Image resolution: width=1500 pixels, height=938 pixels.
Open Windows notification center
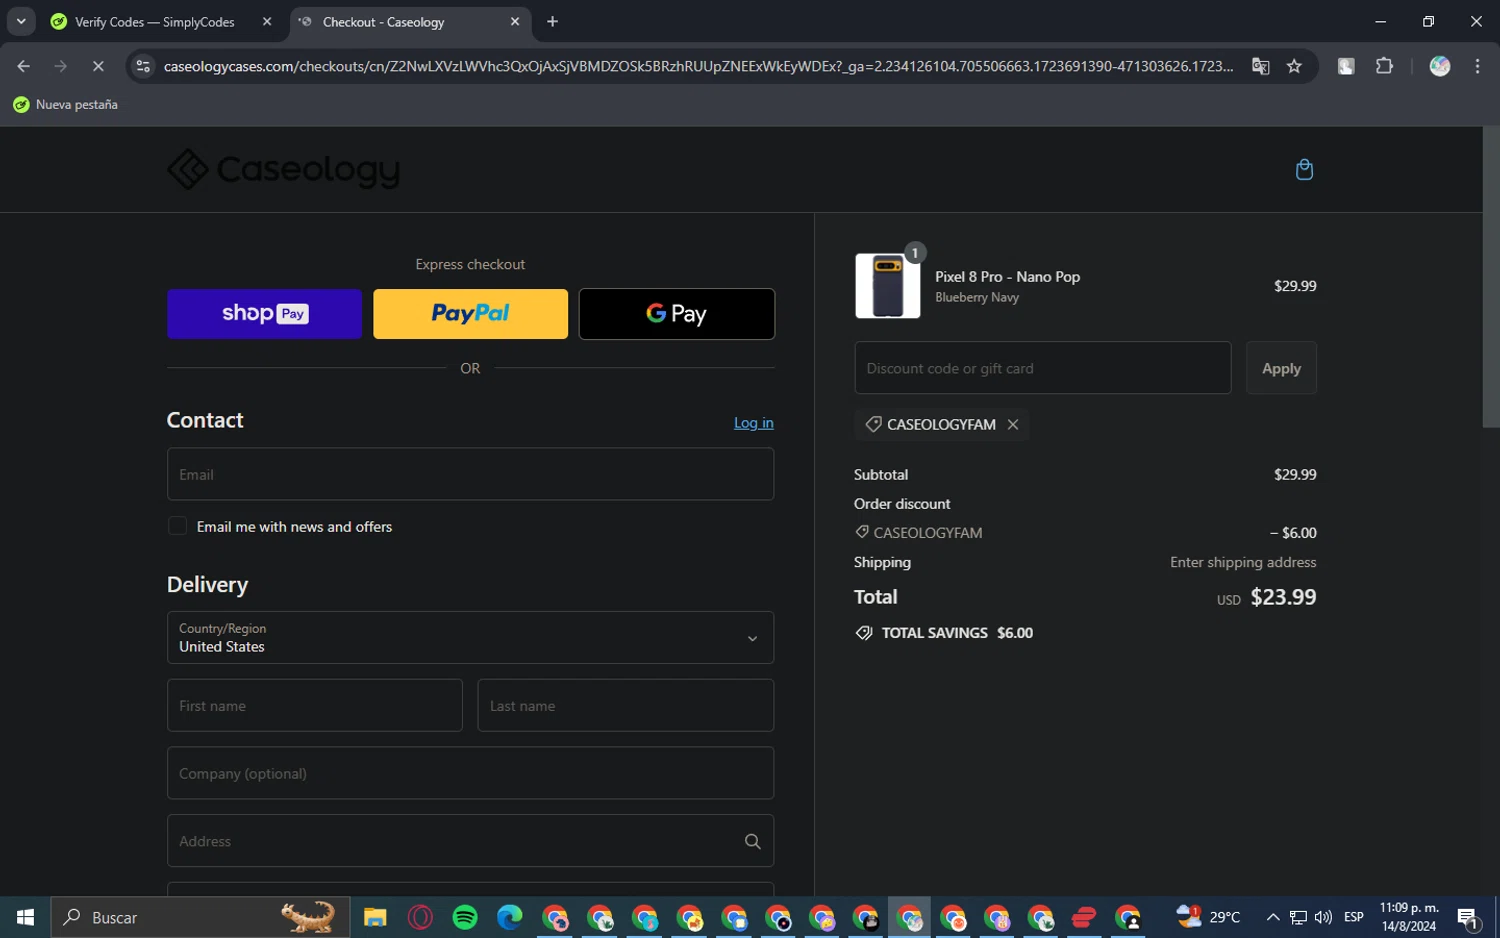(x=1468, y=917)
